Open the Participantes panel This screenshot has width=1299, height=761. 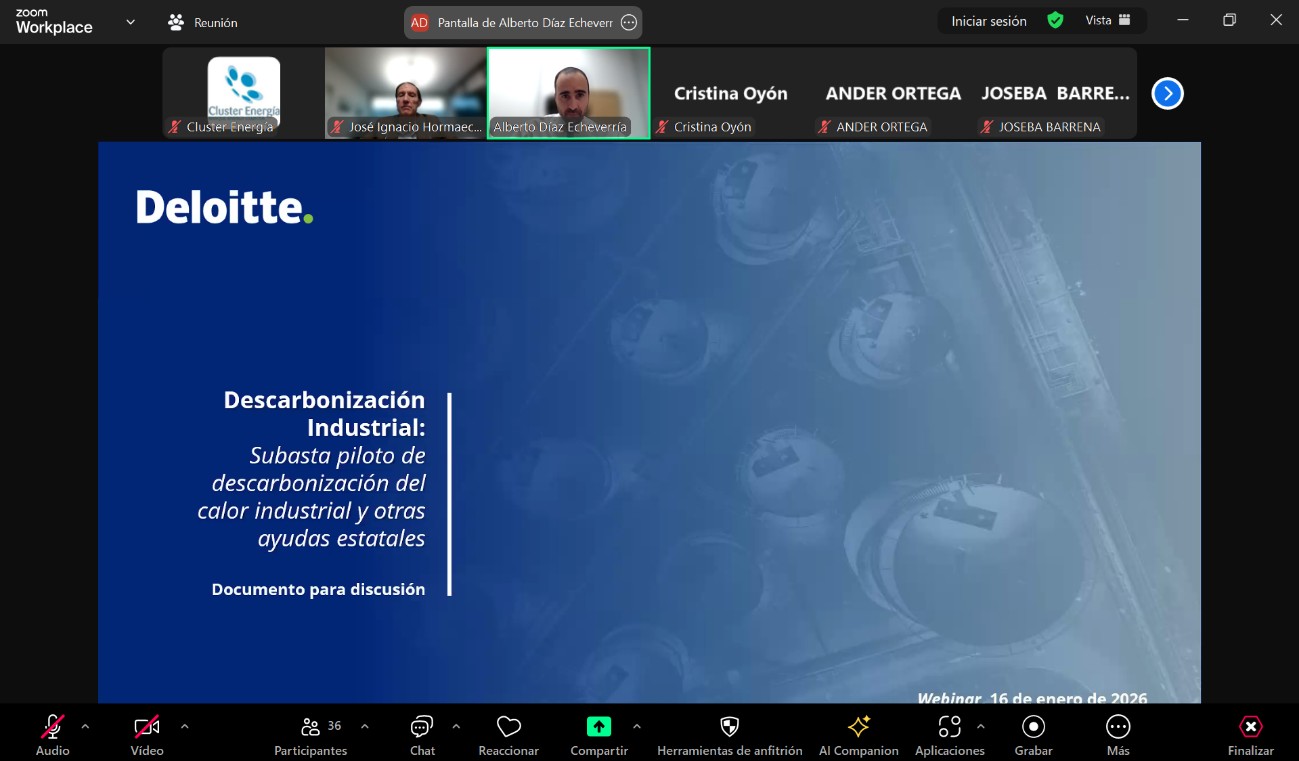[x=311, y=727]
